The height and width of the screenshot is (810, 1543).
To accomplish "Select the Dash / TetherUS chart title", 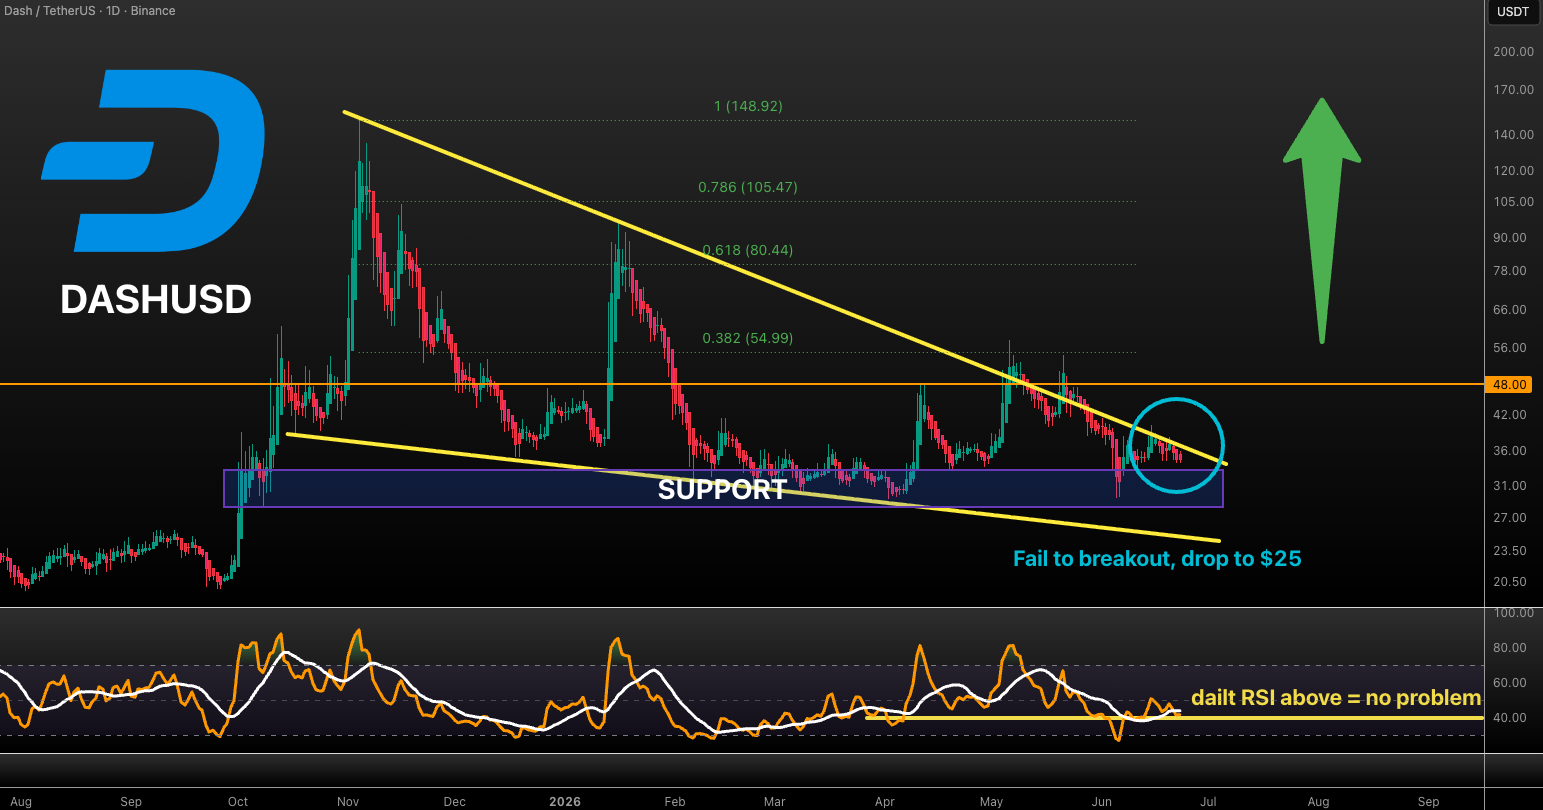I will (x=88, y=11).
